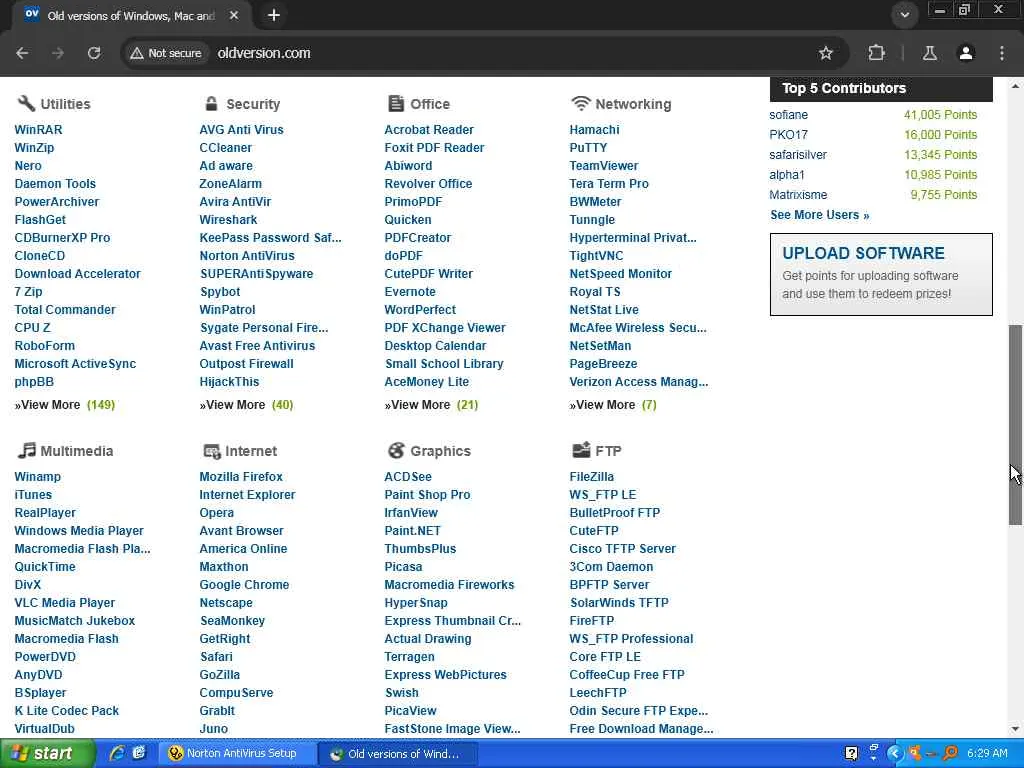The image size is (1024, 768).
Task: Open the WinRAR link
Action: coord(39,129)
